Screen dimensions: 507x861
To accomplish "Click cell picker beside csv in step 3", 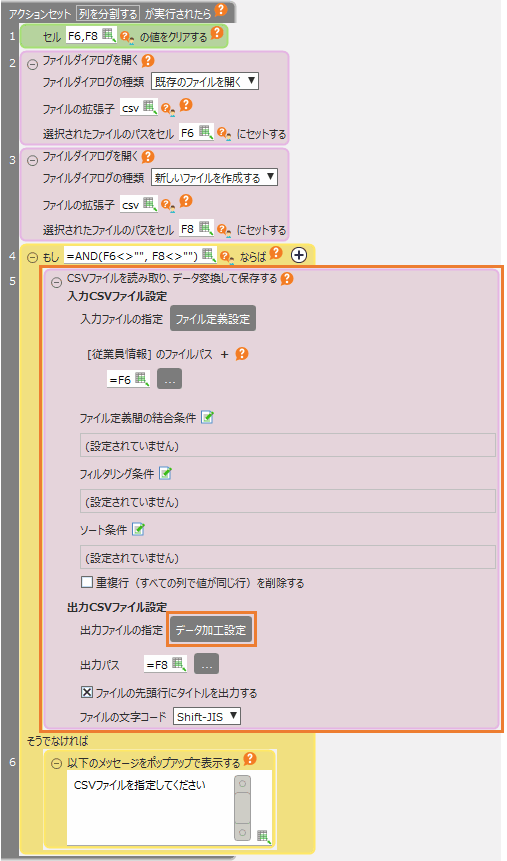I will [x=150, y=204].
